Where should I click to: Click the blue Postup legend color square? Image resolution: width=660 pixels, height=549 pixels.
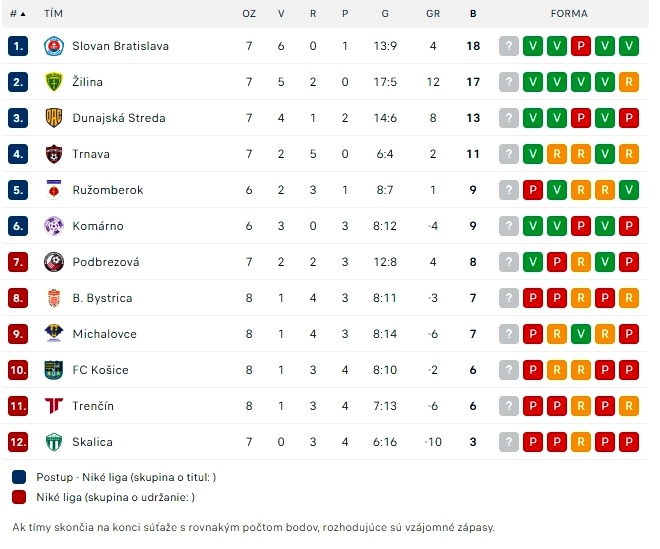pos(19,477)
